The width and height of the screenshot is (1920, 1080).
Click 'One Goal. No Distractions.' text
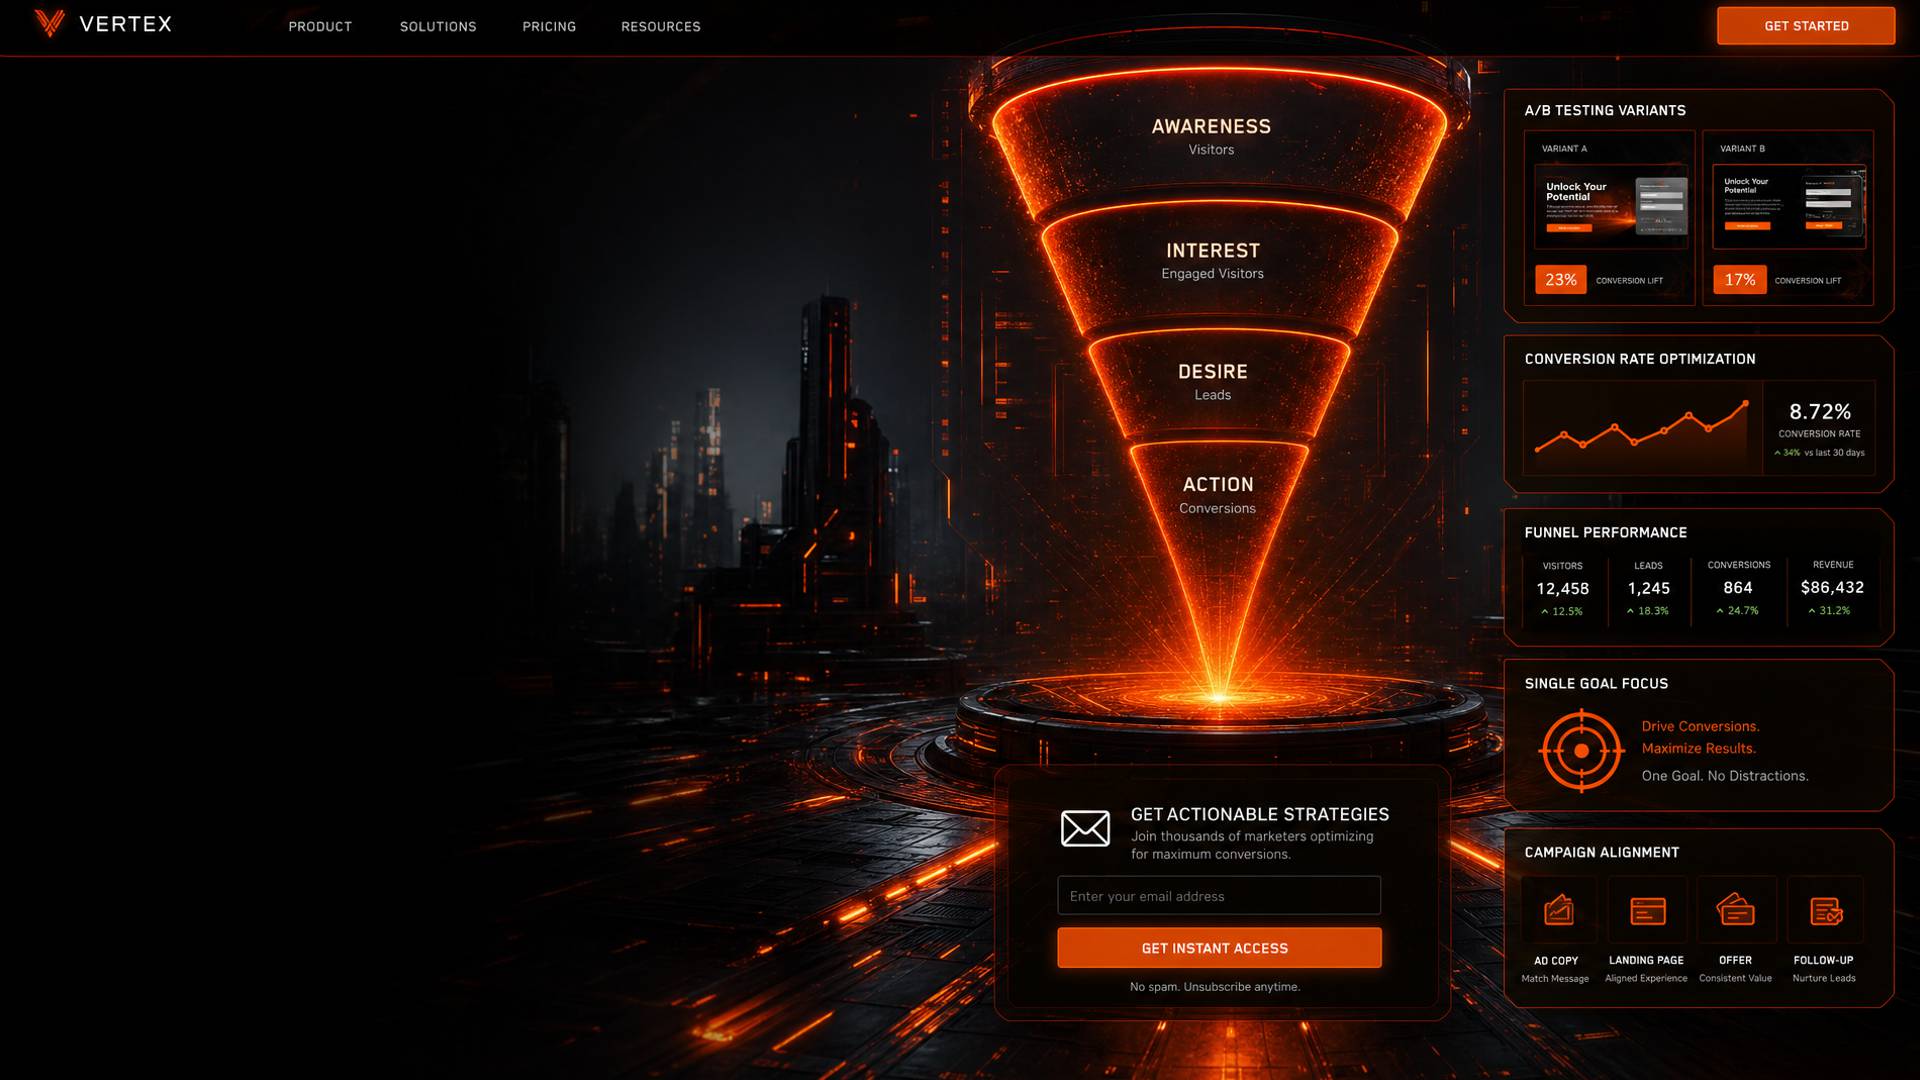(x=1725, y=776)
